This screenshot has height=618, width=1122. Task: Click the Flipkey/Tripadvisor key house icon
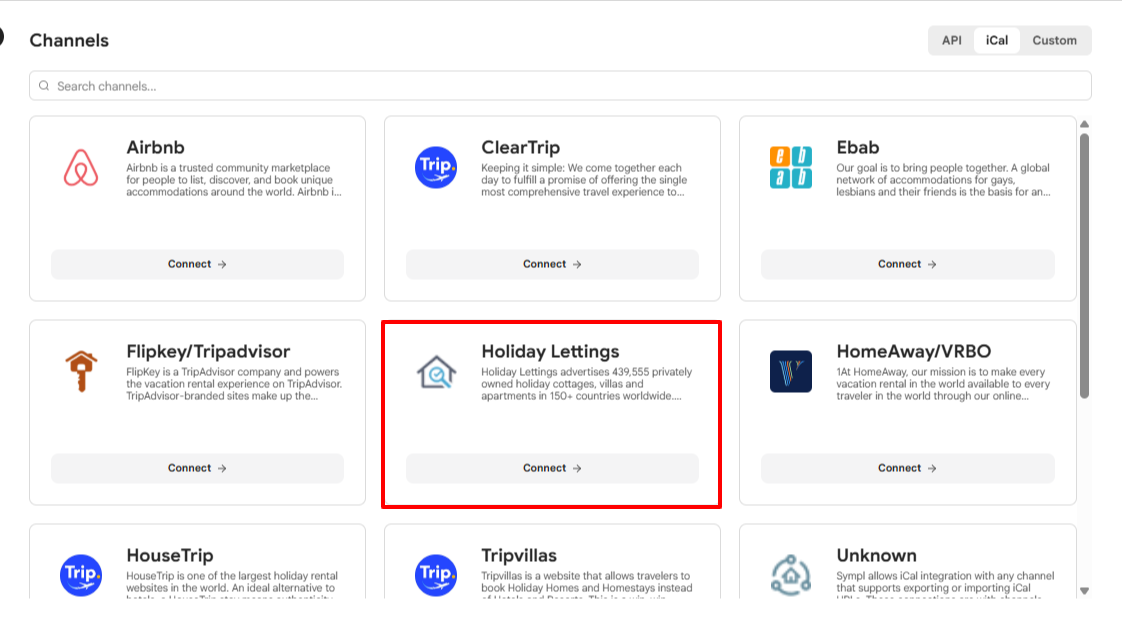click(x=81, y=371)
